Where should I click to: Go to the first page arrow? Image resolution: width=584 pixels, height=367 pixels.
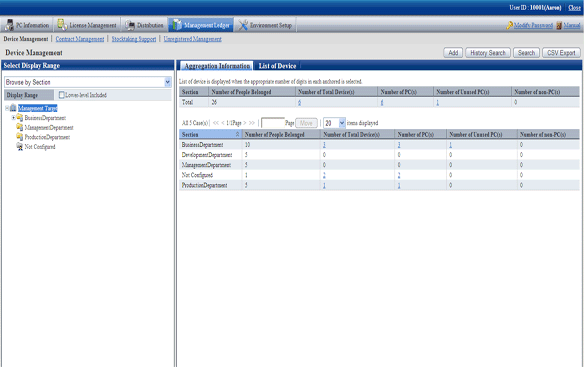pos(216,123)
